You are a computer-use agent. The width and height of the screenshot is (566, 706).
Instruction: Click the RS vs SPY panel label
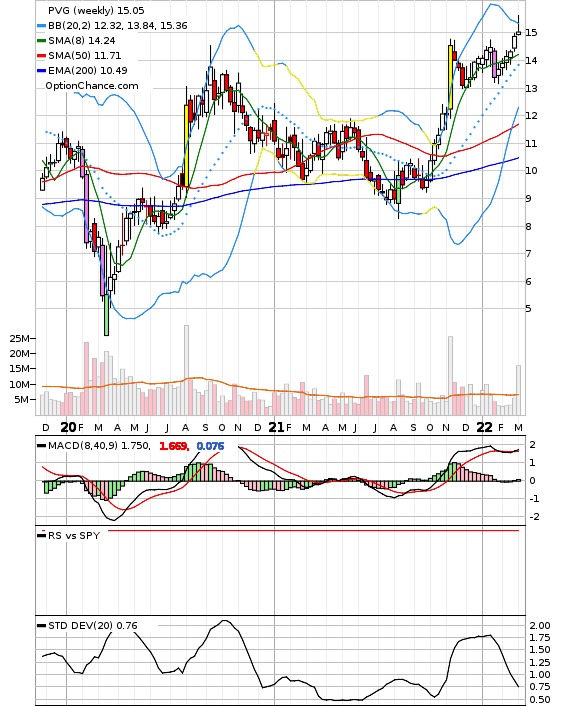74,535
